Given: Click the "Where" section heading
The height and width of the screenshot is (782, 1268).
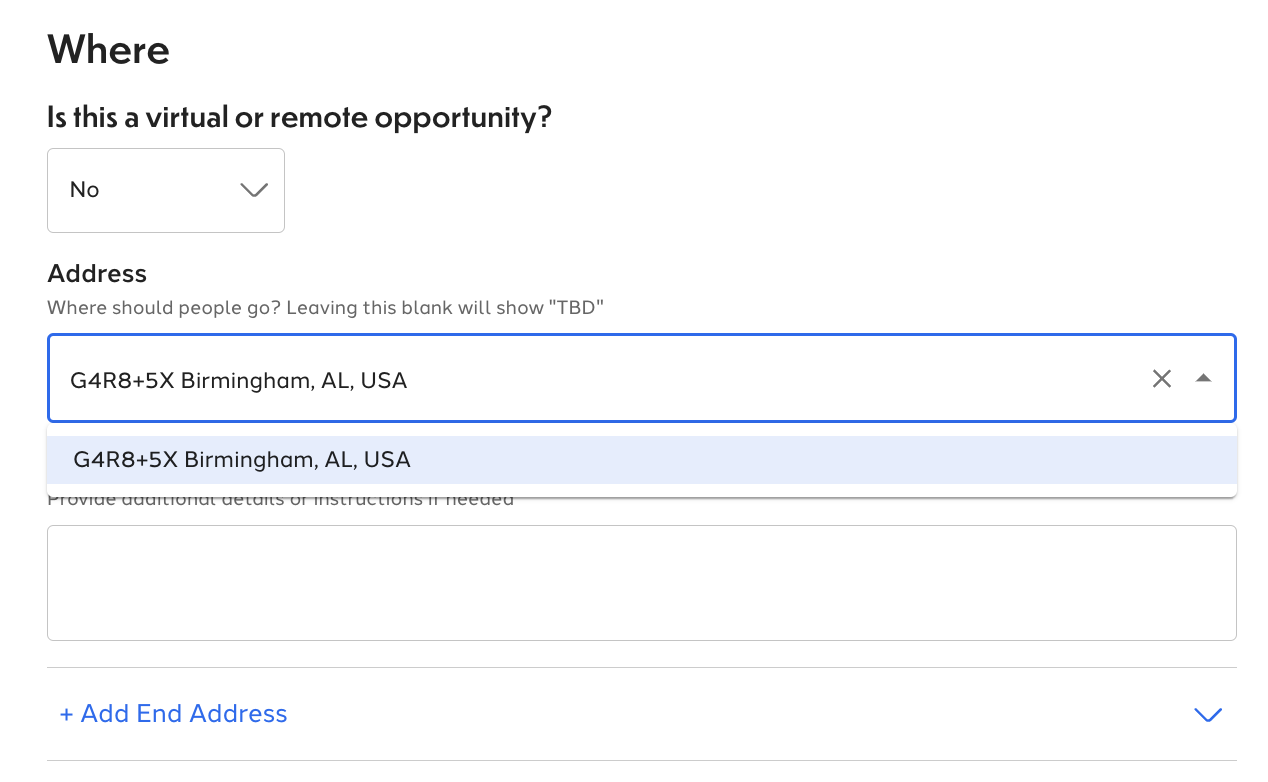Looking at the screenshot, I should [x=108, y=49].
